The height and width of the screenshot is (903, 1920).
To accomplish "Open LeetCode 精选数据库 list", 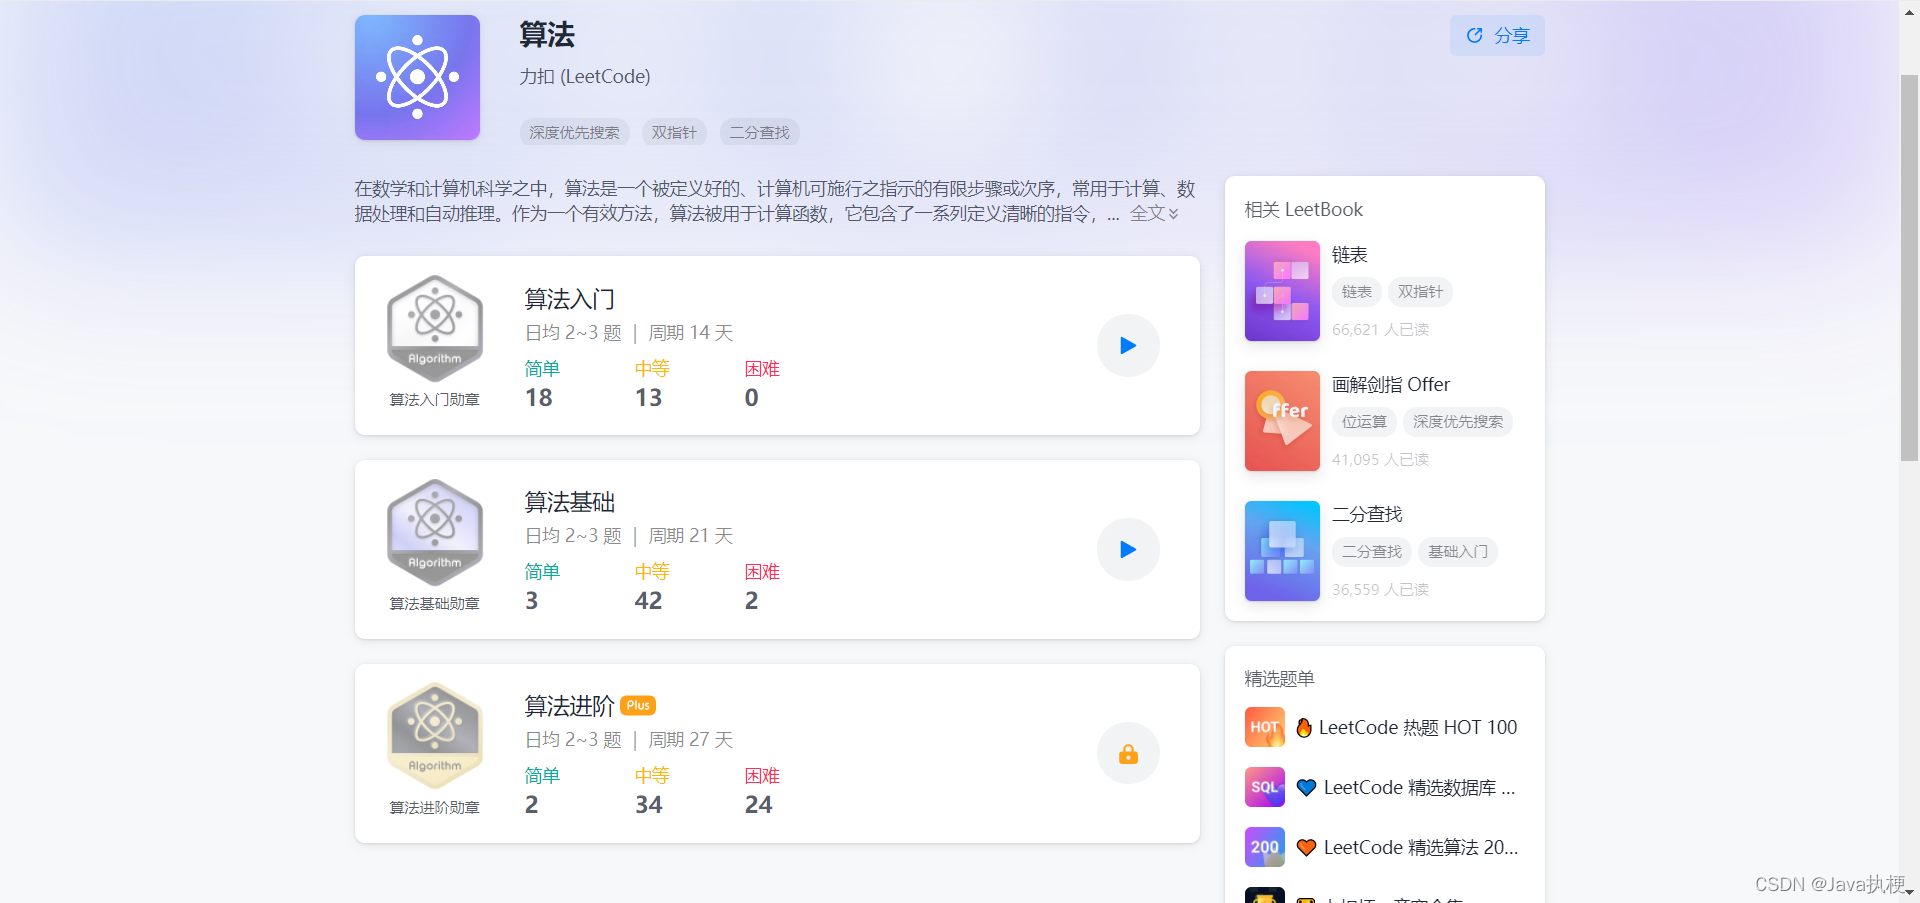I will (x=1419, y=788).
